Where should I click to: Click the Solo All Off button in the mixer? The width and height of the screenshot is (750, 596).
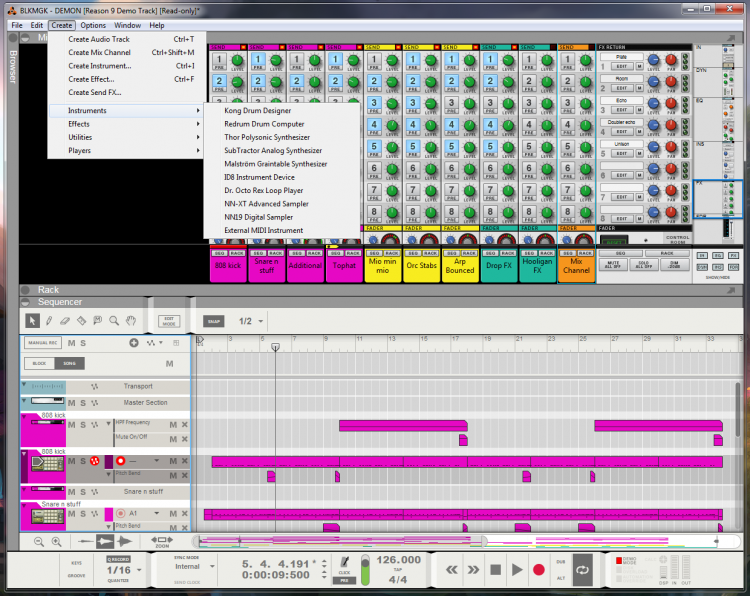coord(644,265)
